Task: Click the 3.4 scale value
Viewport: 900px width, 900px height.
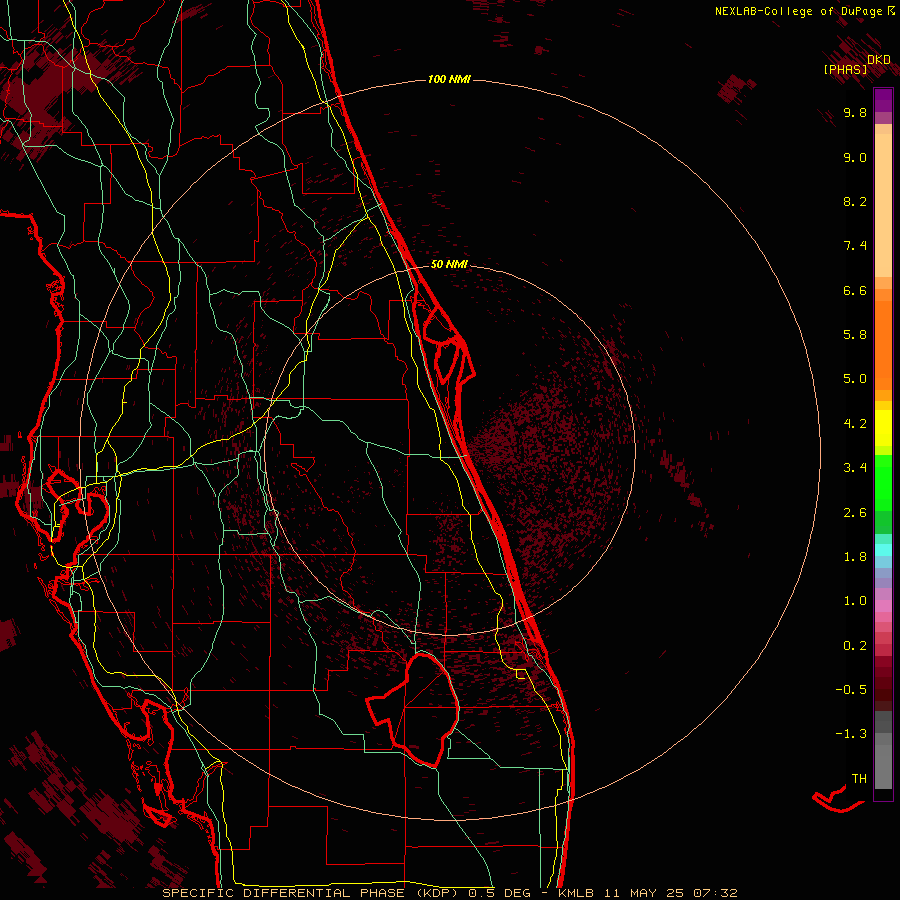Action: pyautogui.click(x=855, y=468)
